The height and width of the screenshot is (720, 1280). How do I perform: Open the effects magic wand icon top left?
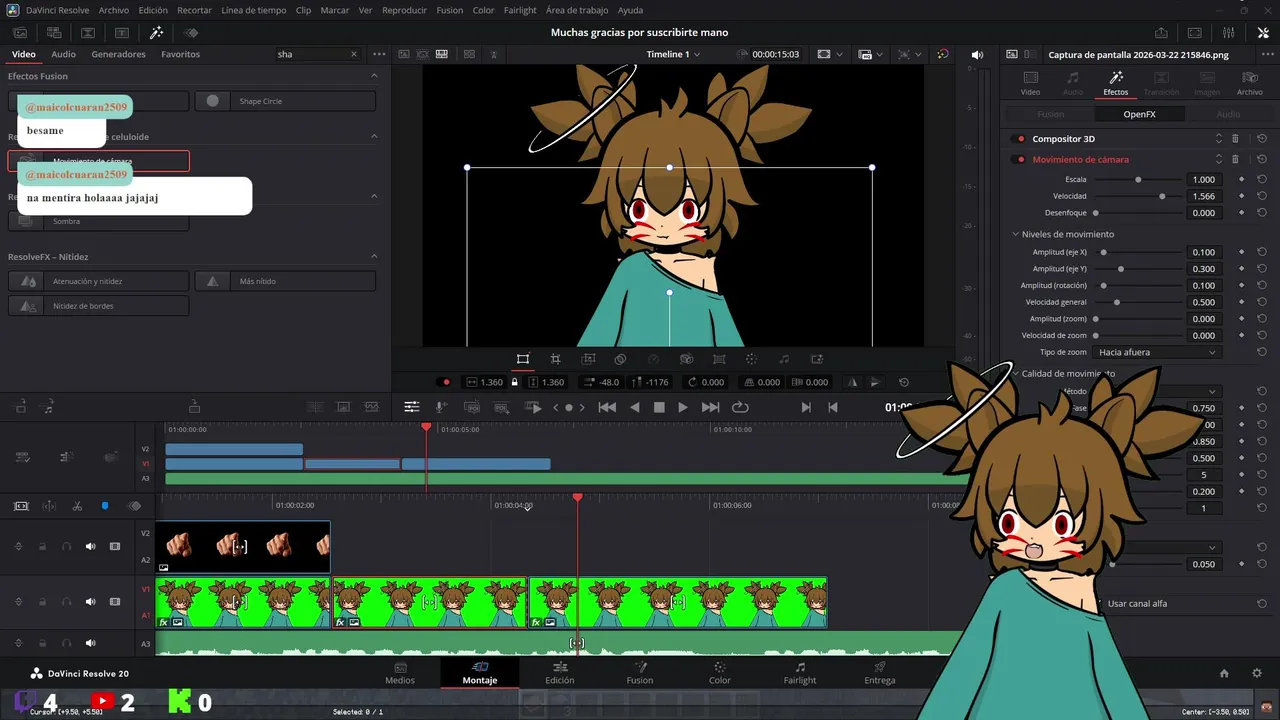click(156, 33)
